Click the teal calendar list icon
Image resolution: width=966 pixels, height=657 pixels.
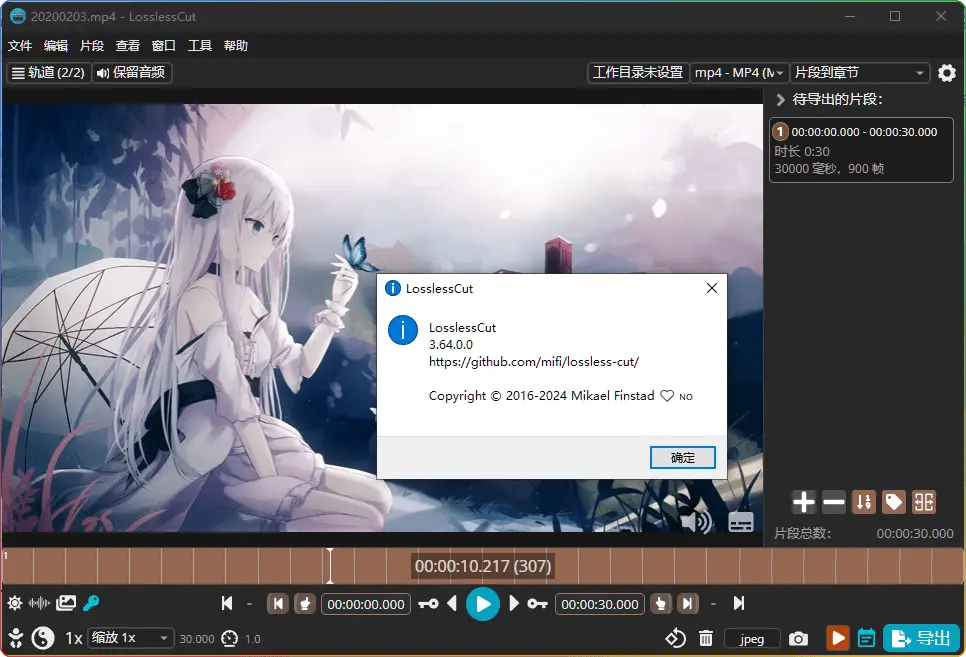click(x=866, y=639)
